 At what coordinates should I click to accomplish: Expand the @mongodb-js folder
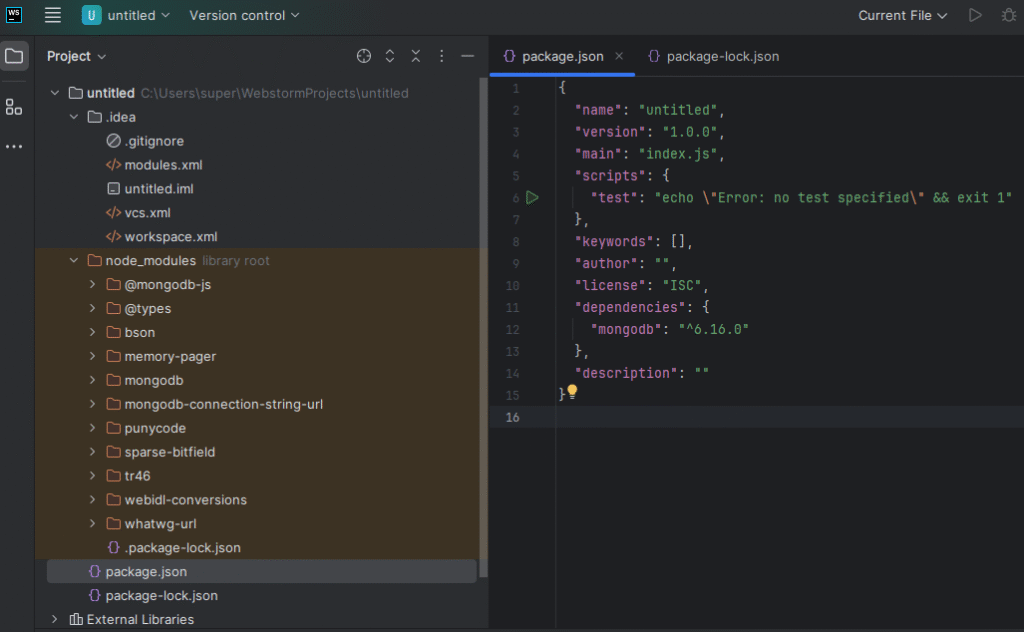92,285
